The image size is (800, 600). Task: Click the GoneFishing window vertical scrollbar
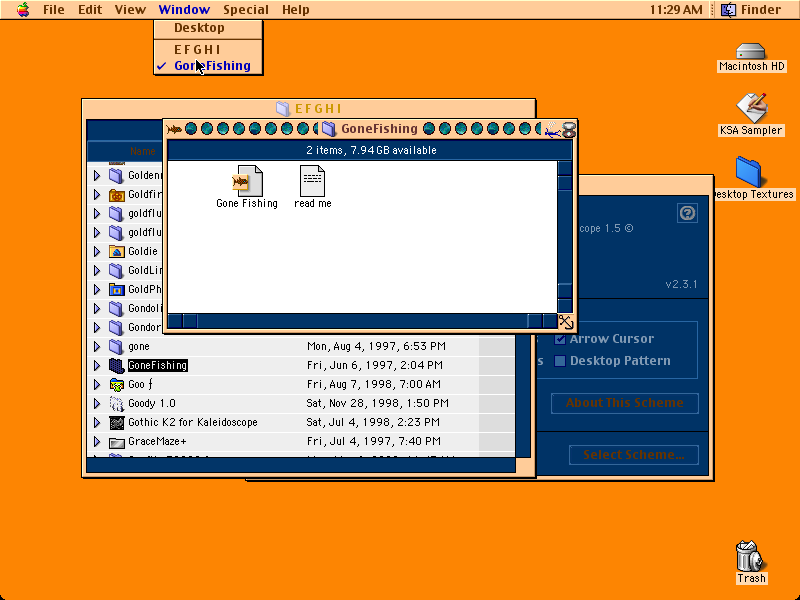[565, 237]
